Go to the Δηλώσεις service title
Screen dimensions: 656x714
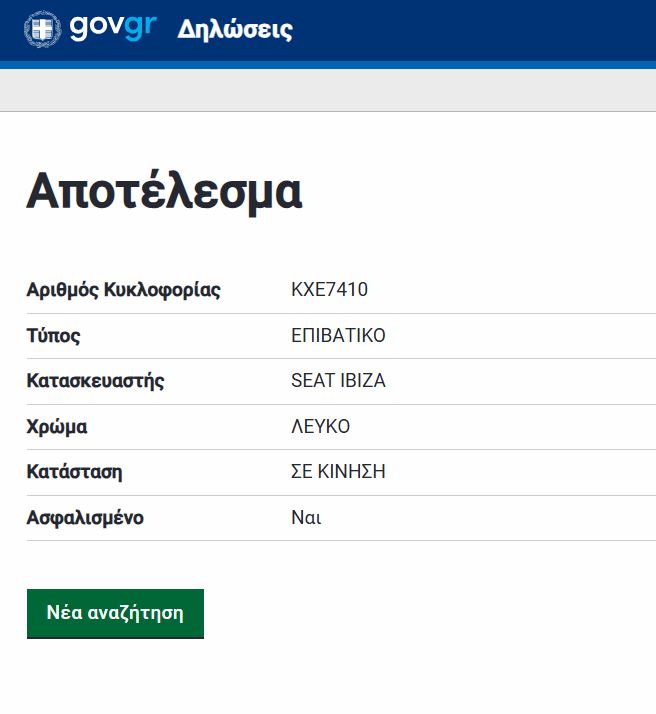235,30
